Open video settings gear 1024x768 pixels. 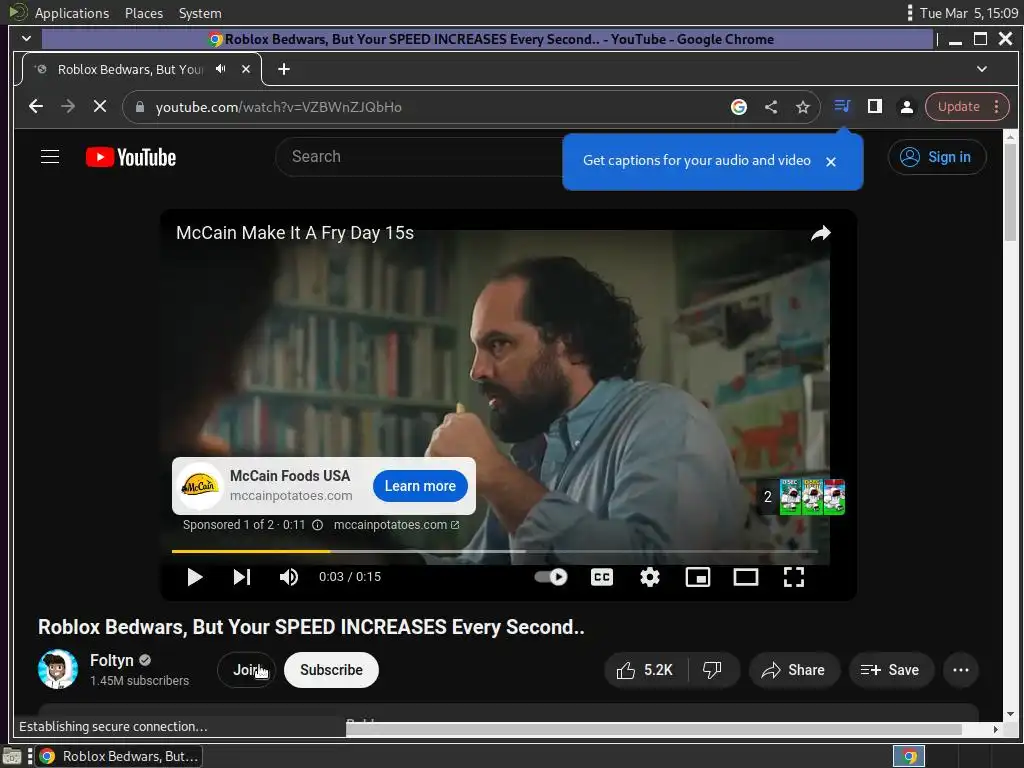[649, 577]
